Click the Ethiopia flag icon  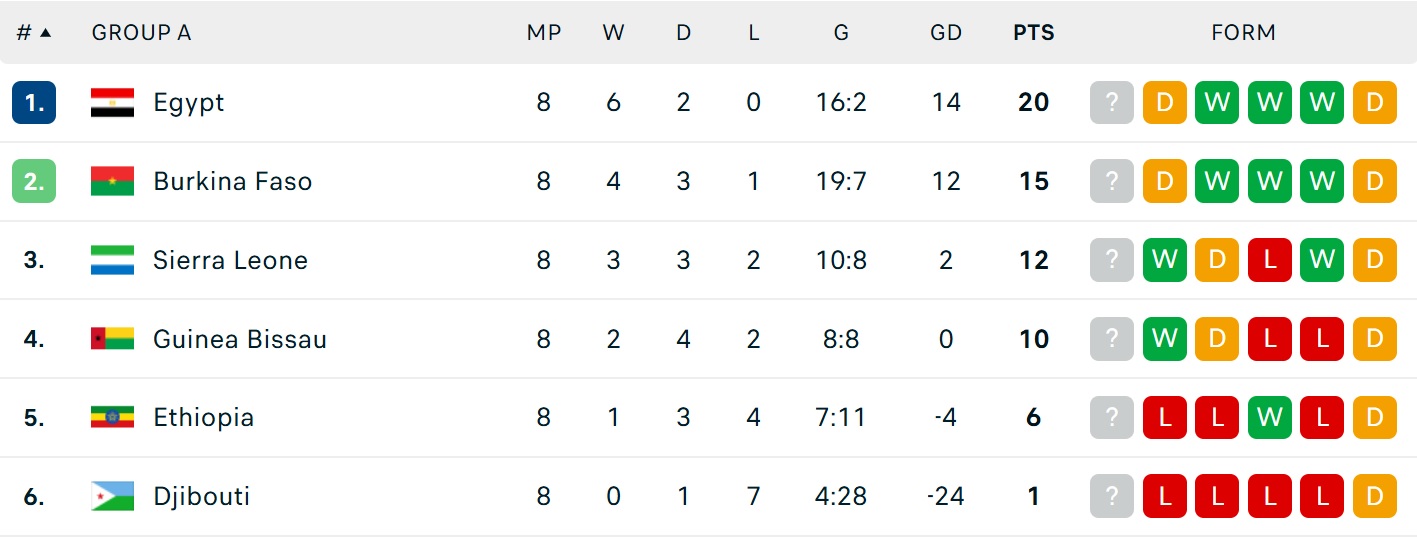[112, 417]
